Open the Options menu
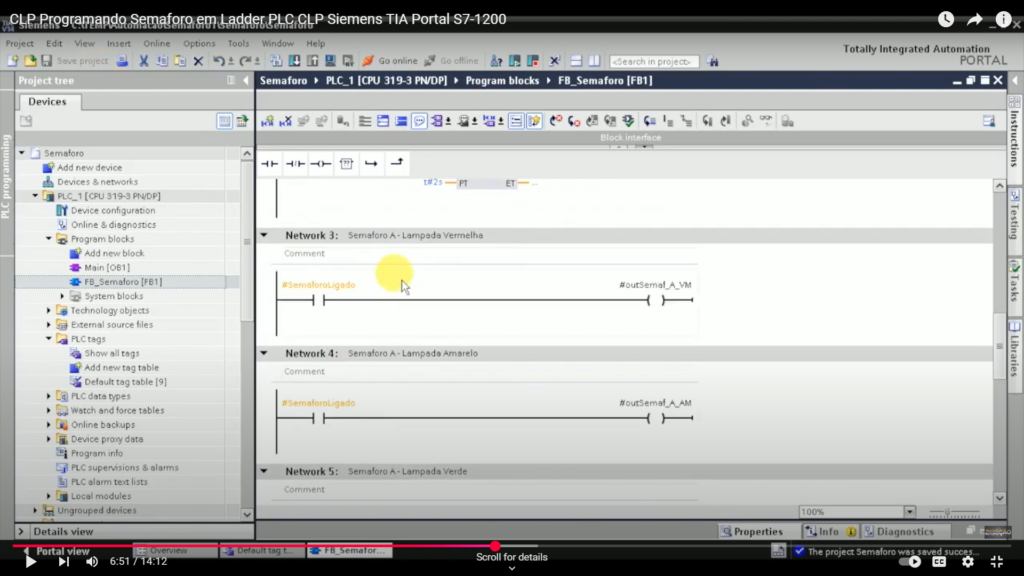The image size is (1024, 576). point(199,43)
